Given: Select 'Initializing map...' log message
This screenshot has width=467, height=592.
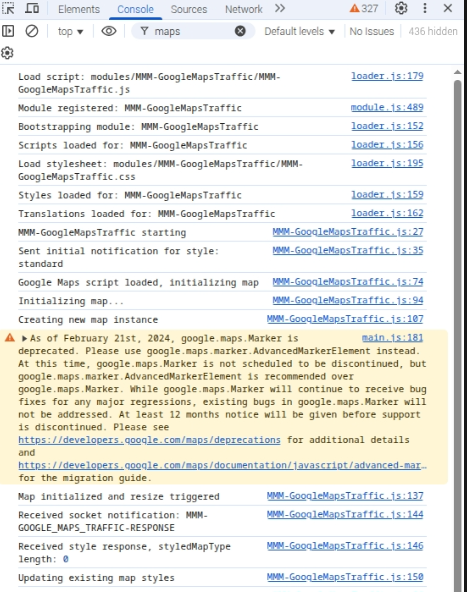Looking at the screenshot, I should coord(71,301).
